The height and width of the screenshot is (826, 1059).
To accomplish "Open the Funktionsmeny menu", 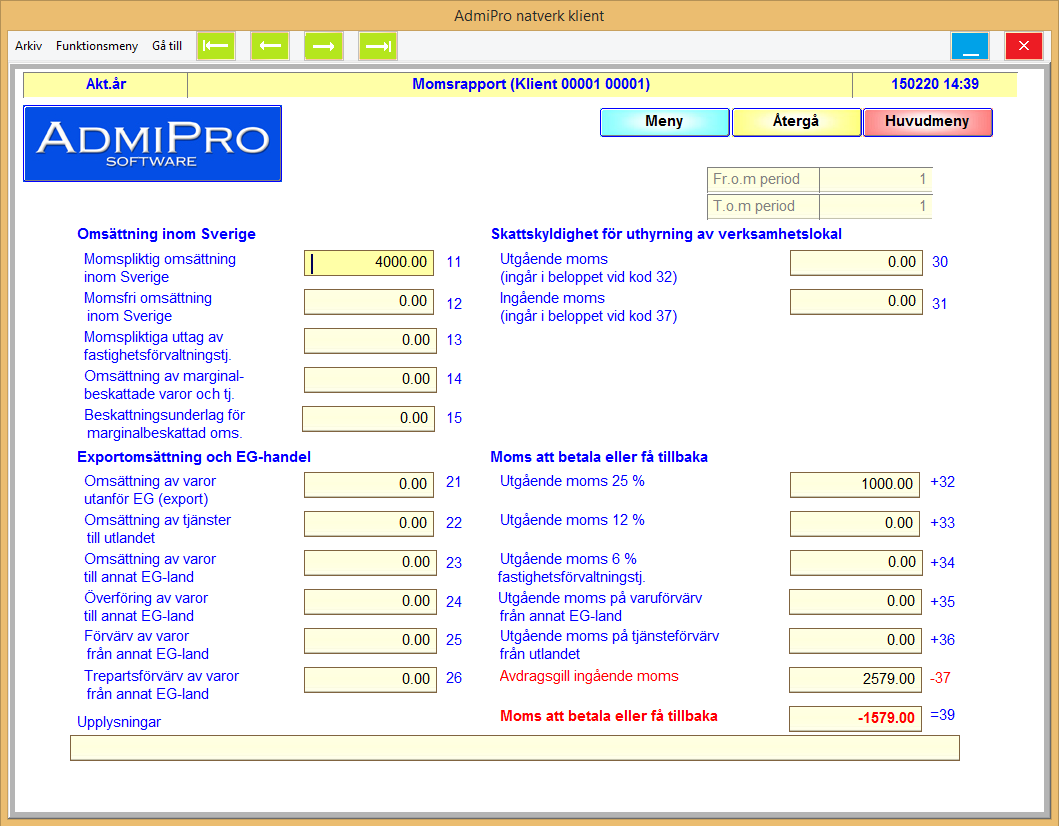I will 97,46.
